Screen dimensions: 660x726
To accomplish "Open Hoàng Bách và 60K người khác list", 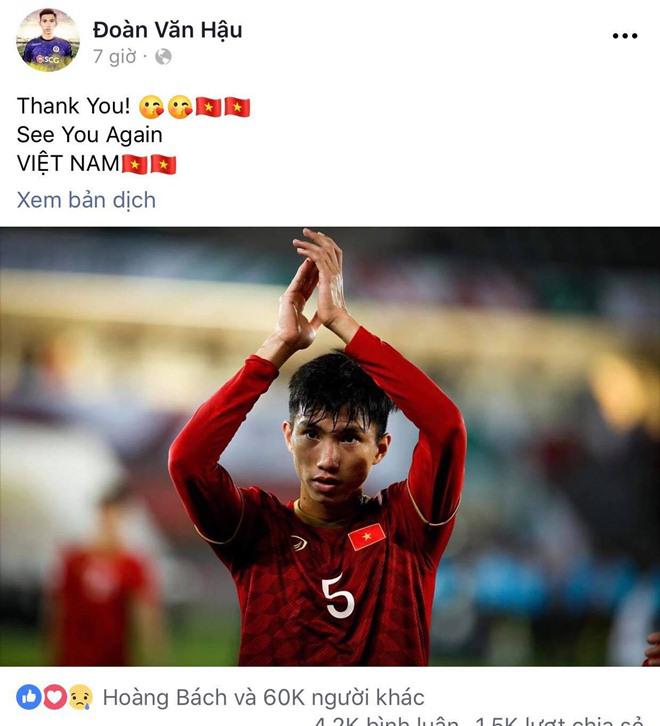I will point(263,697).
